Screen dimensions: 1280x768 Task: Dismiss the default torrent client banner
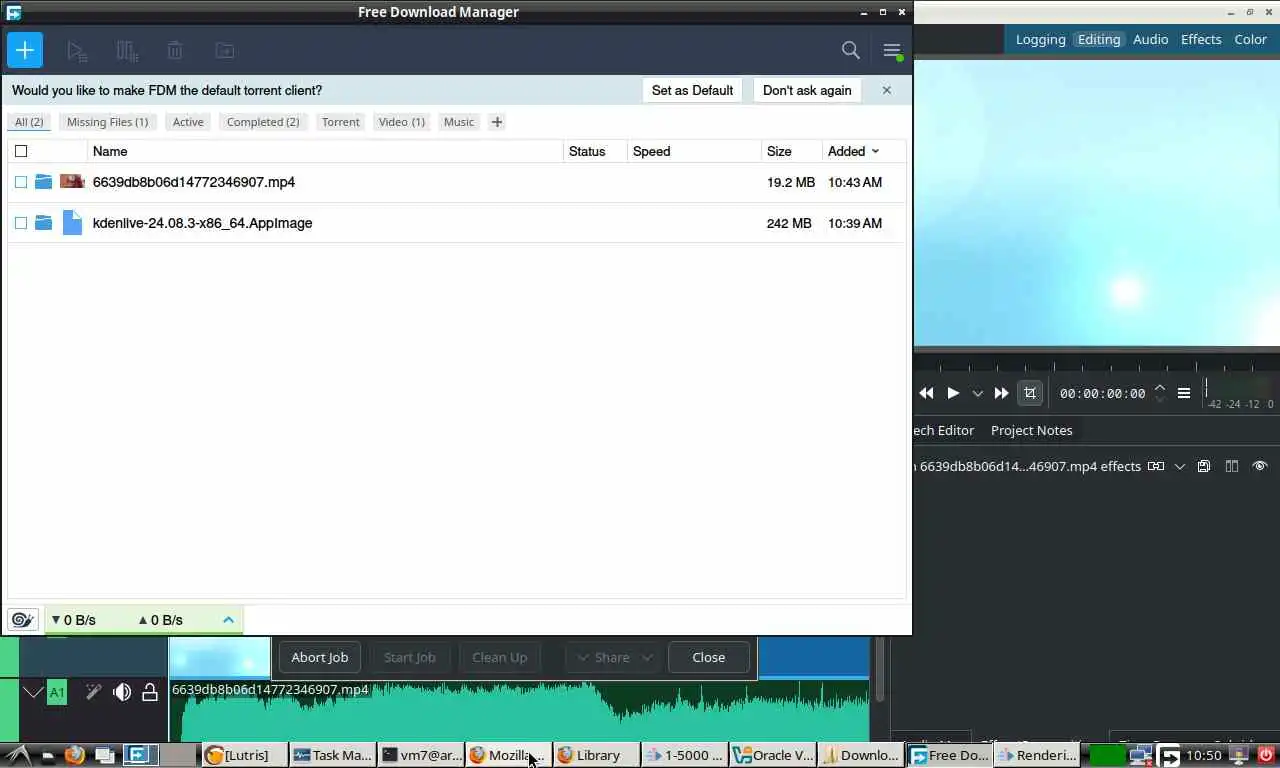pyautogui.click(x=886, y=90)
